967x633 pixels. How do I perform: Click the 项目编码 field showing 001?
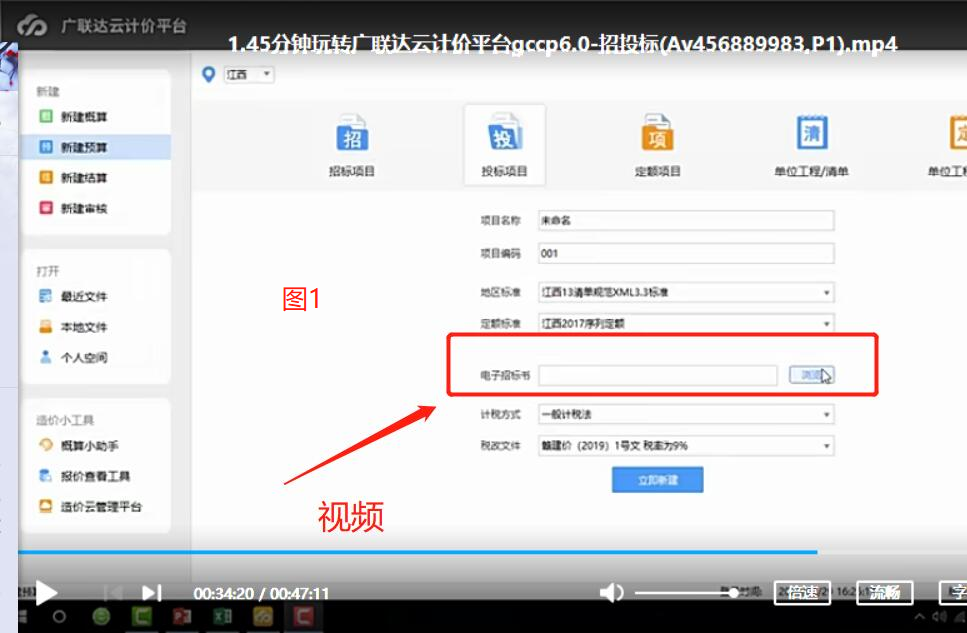pyautogui.click(x=686, y=253)
